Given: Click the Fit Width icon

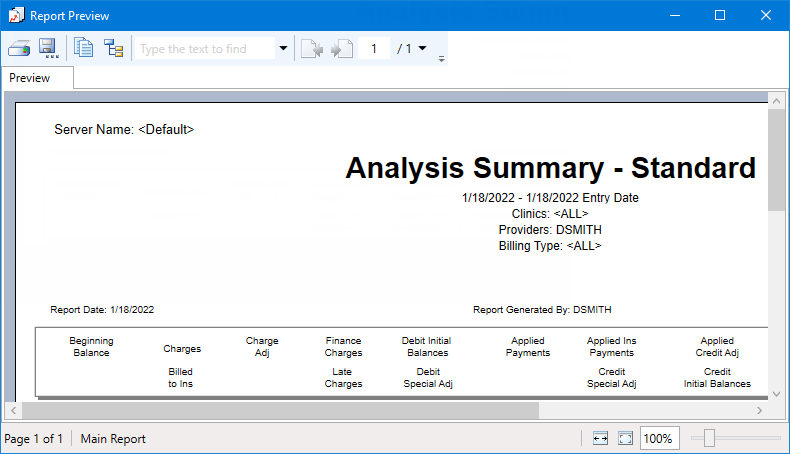Looking at the screenshot, I should (x=600, y=438).
